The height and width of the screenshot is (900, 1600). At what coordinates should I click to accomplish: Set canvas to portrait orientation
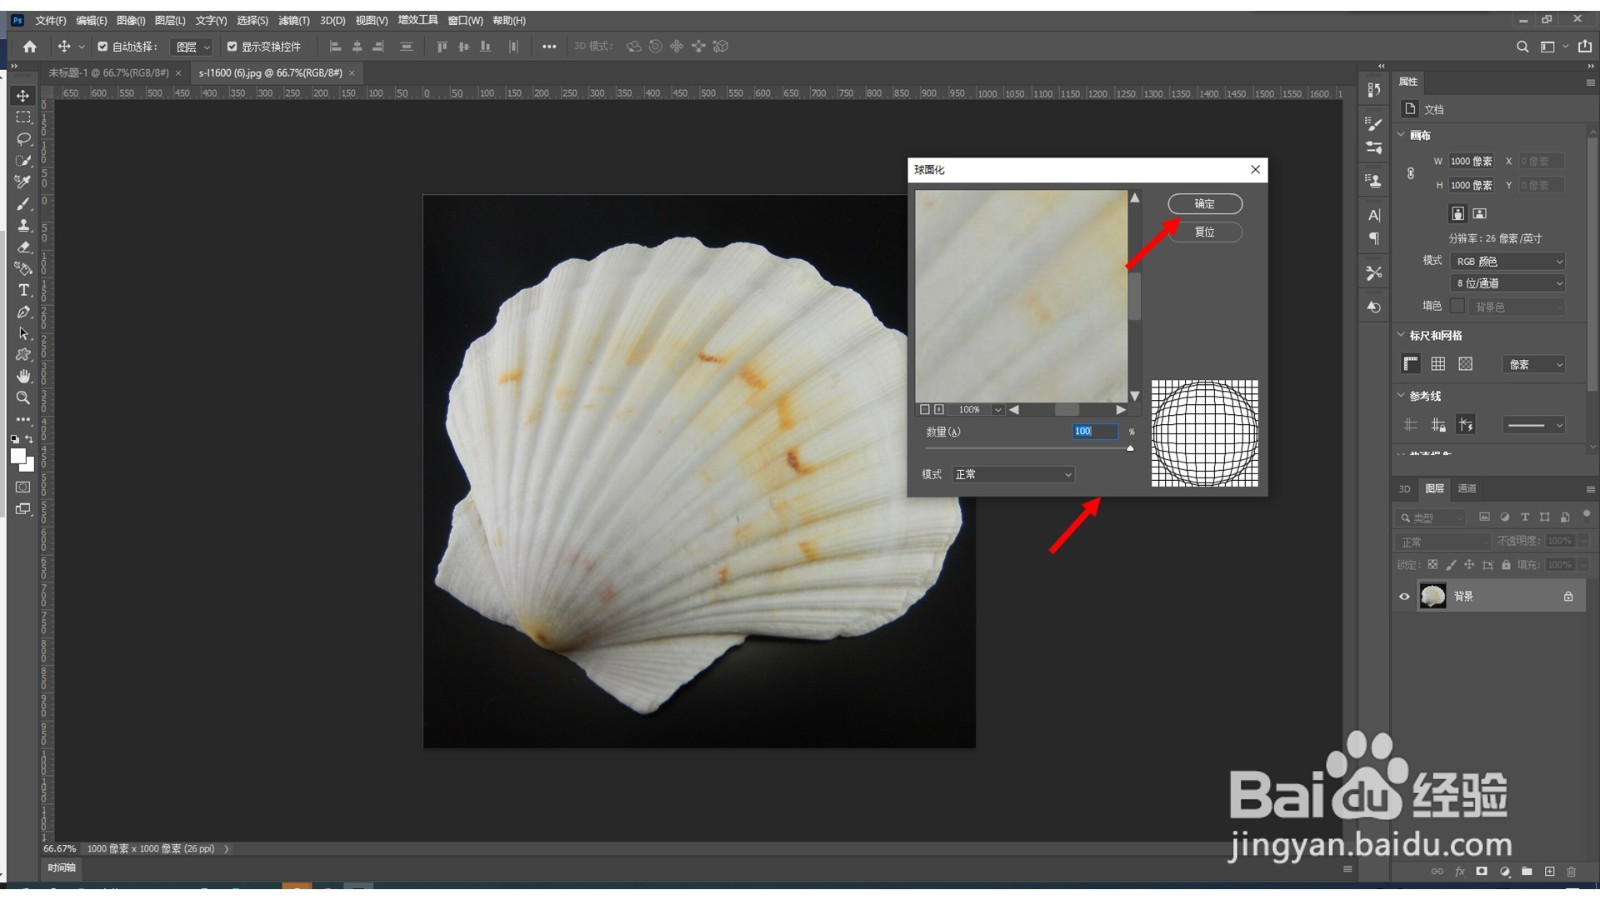pos(1458,213)
